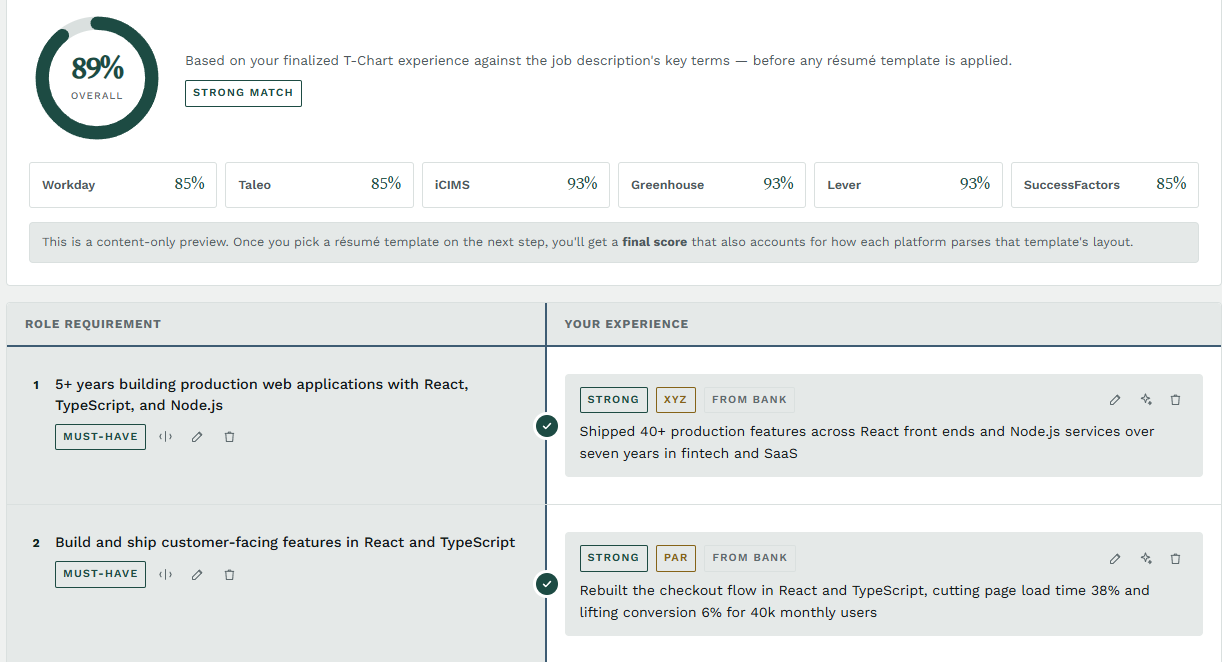
Task: Select the iCIMS 93% score card
Action: (x=516, y=185)
